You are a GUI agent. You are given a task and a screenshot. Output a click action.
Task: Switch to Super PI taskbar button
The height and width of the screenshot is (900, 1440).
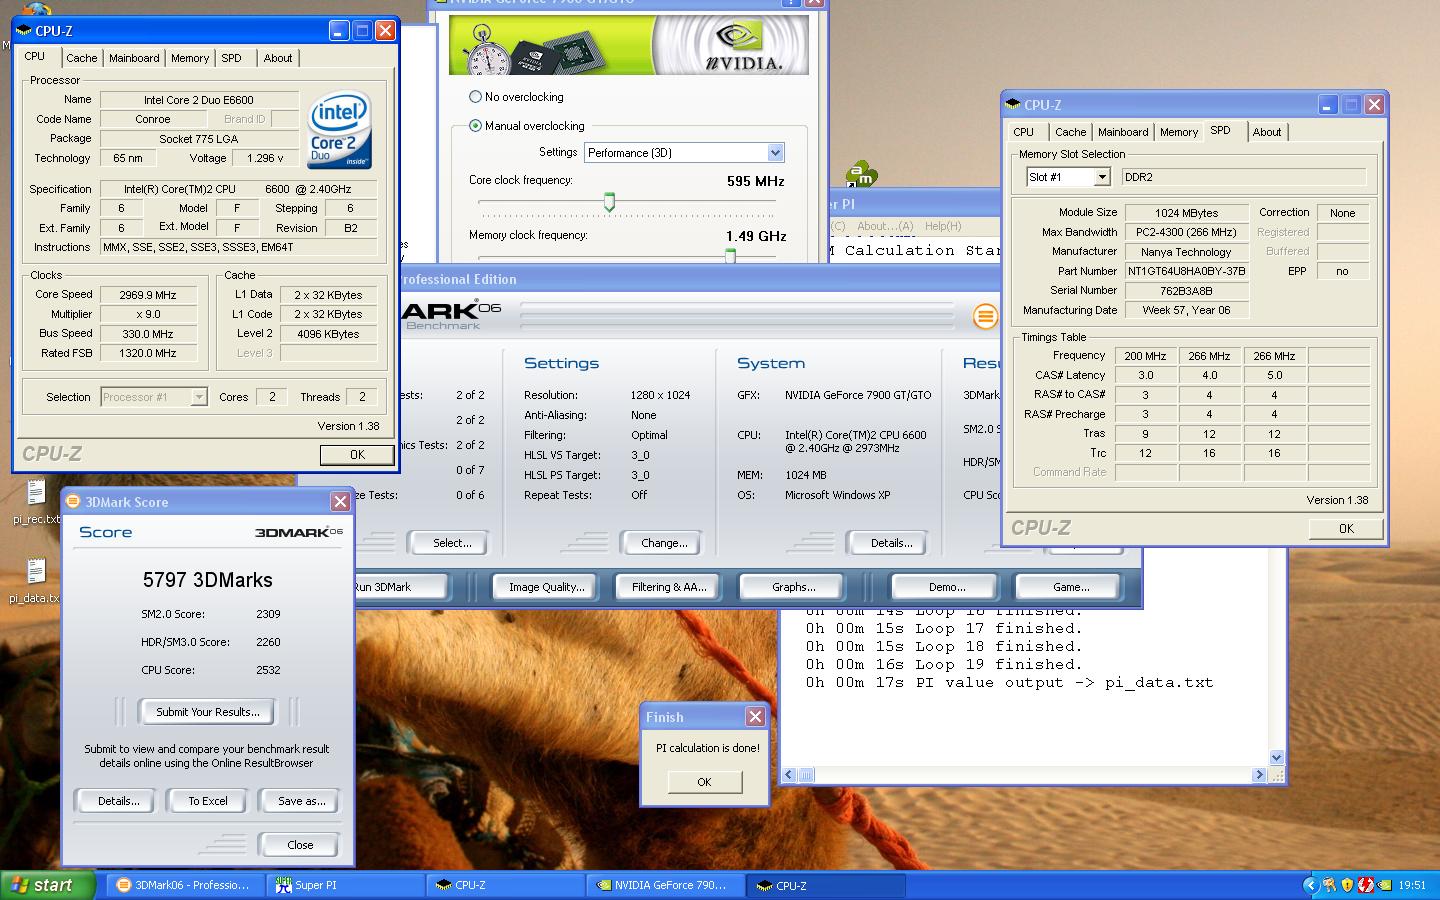click(x=346, y=885)
